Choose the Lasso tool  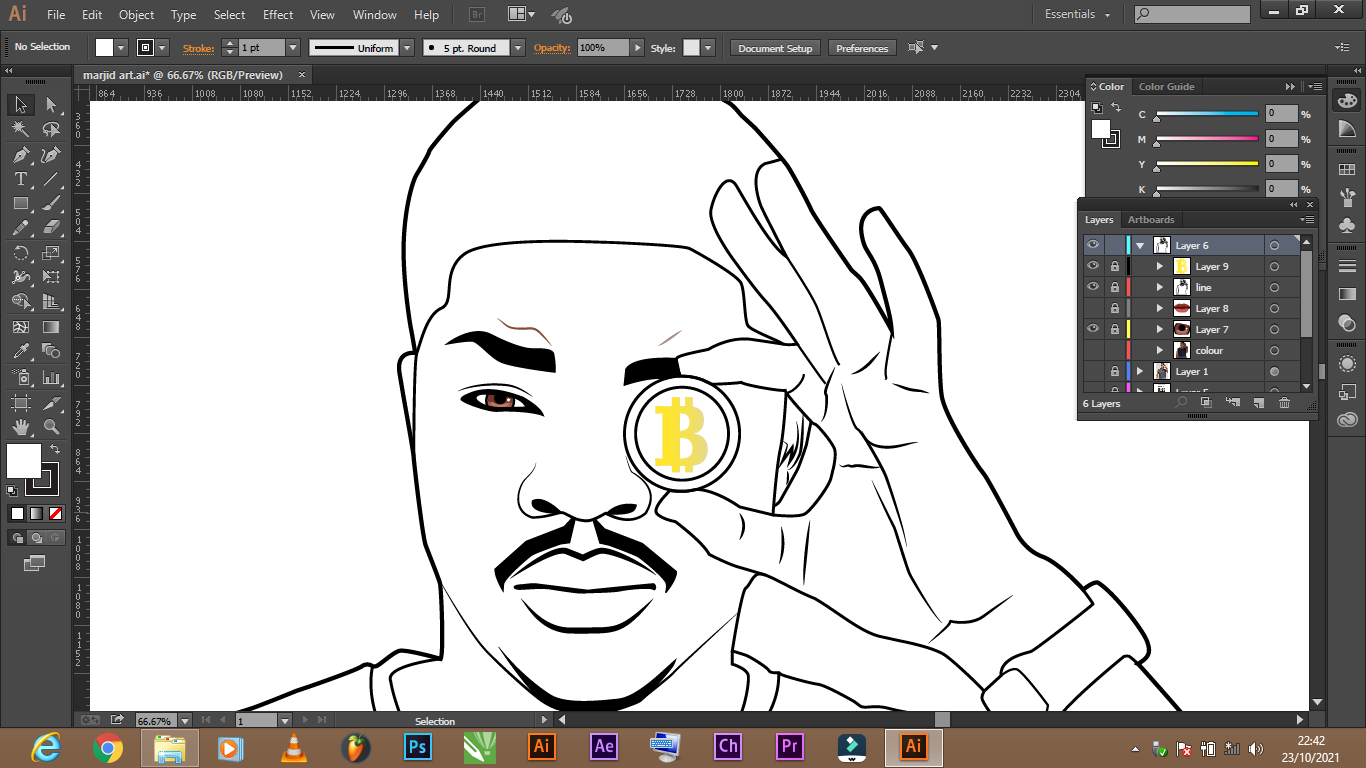(x=51, y=130)
